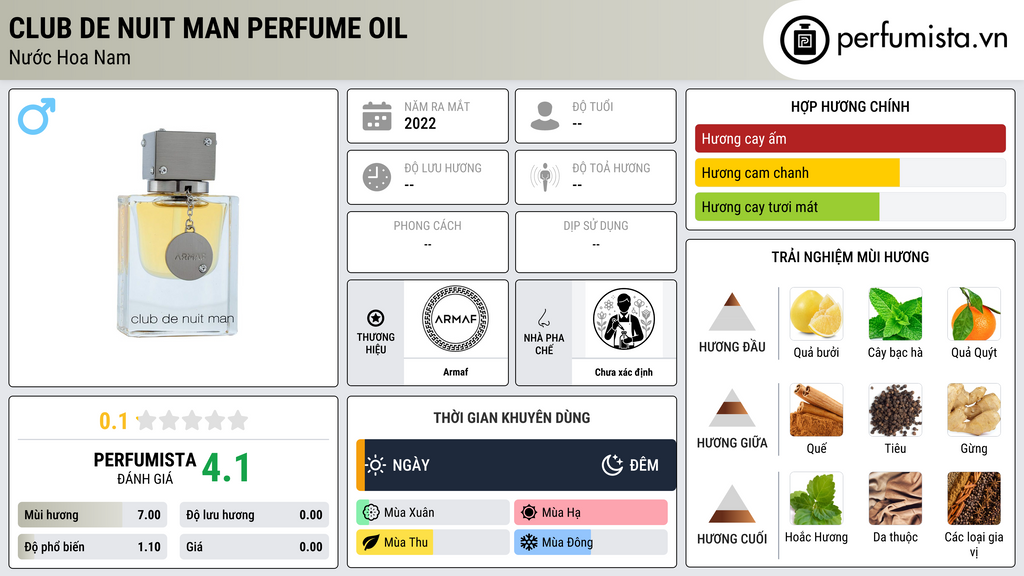This screenshot has width=1024, height=576.
Task: Click the male gender symbol icon
Action: pyautogui.click(x=37, y=116)
